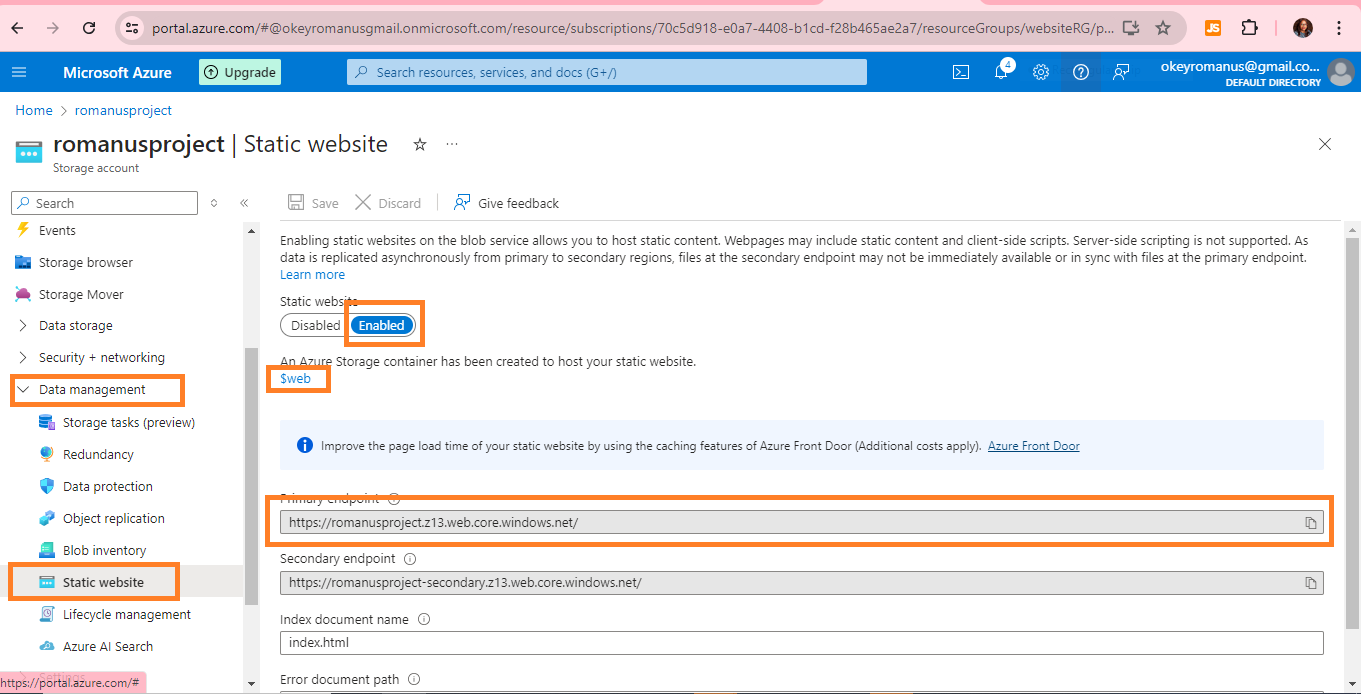Favorite the resource with the star icon
The image size is (1361, 694).
[420, 145]
